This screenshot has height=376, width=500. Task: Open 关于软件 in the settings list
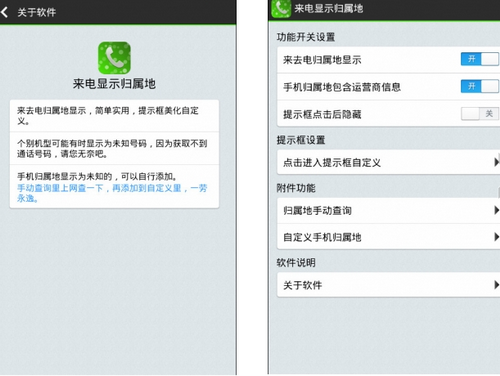tap(388, 285)
